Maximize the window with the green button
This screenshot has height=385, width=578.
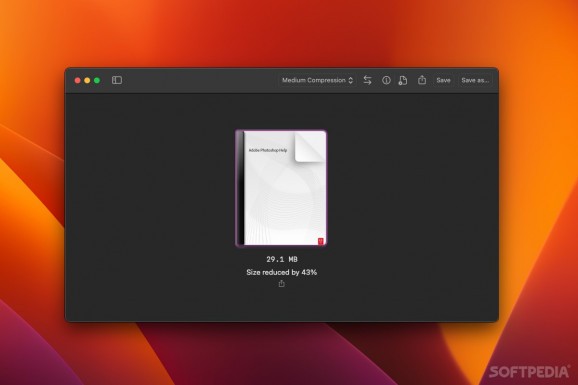coord(97,80)
